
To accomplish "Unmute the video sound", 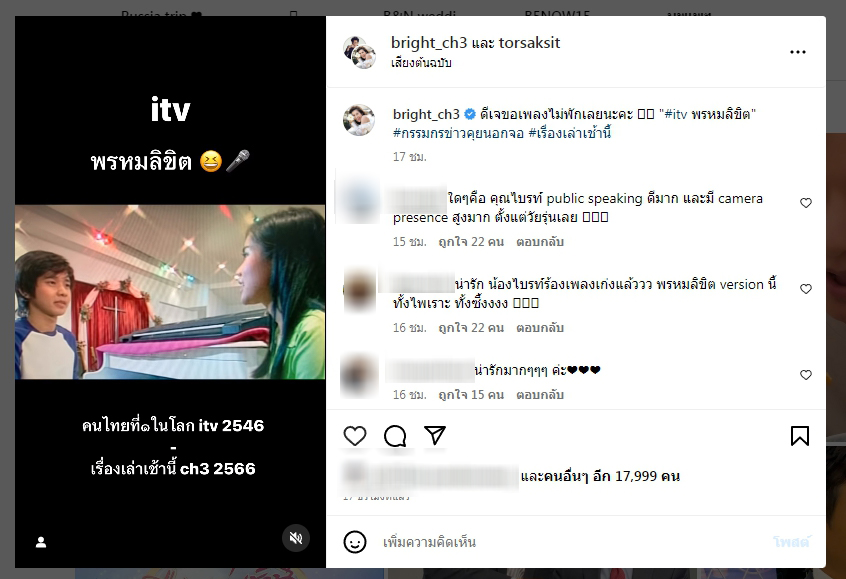I will click(x=296, y=538).
